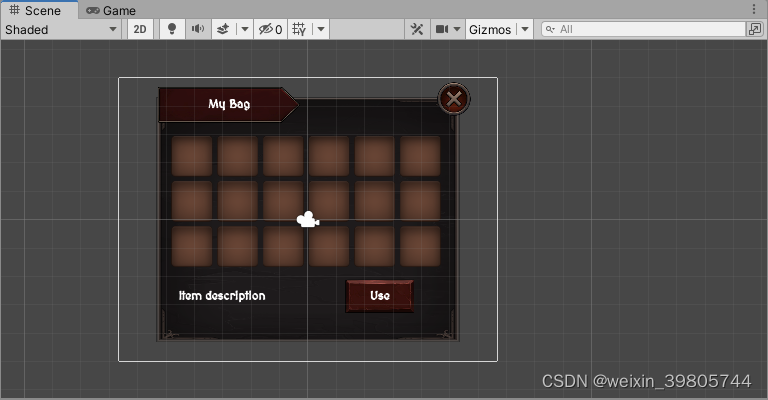Open the scene view more options menu

pyautogui.click(x=754, y=9)
